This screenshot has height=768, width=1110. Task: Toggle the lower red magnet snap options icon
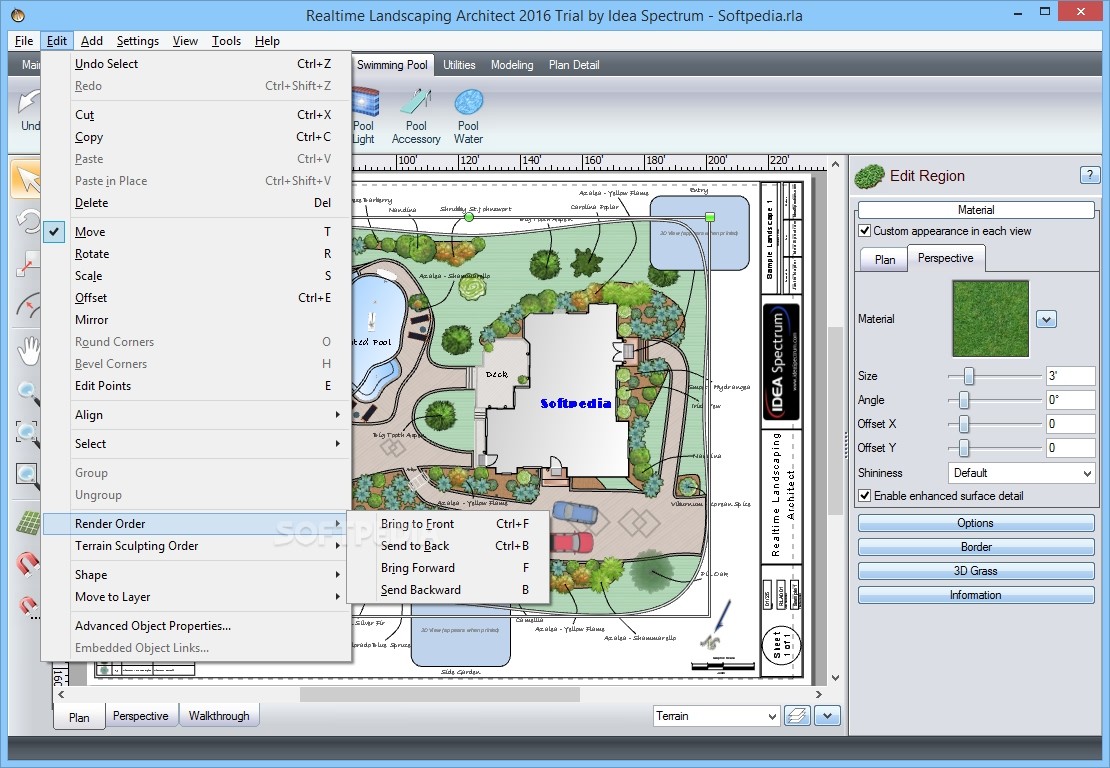(x=27, y=606)
